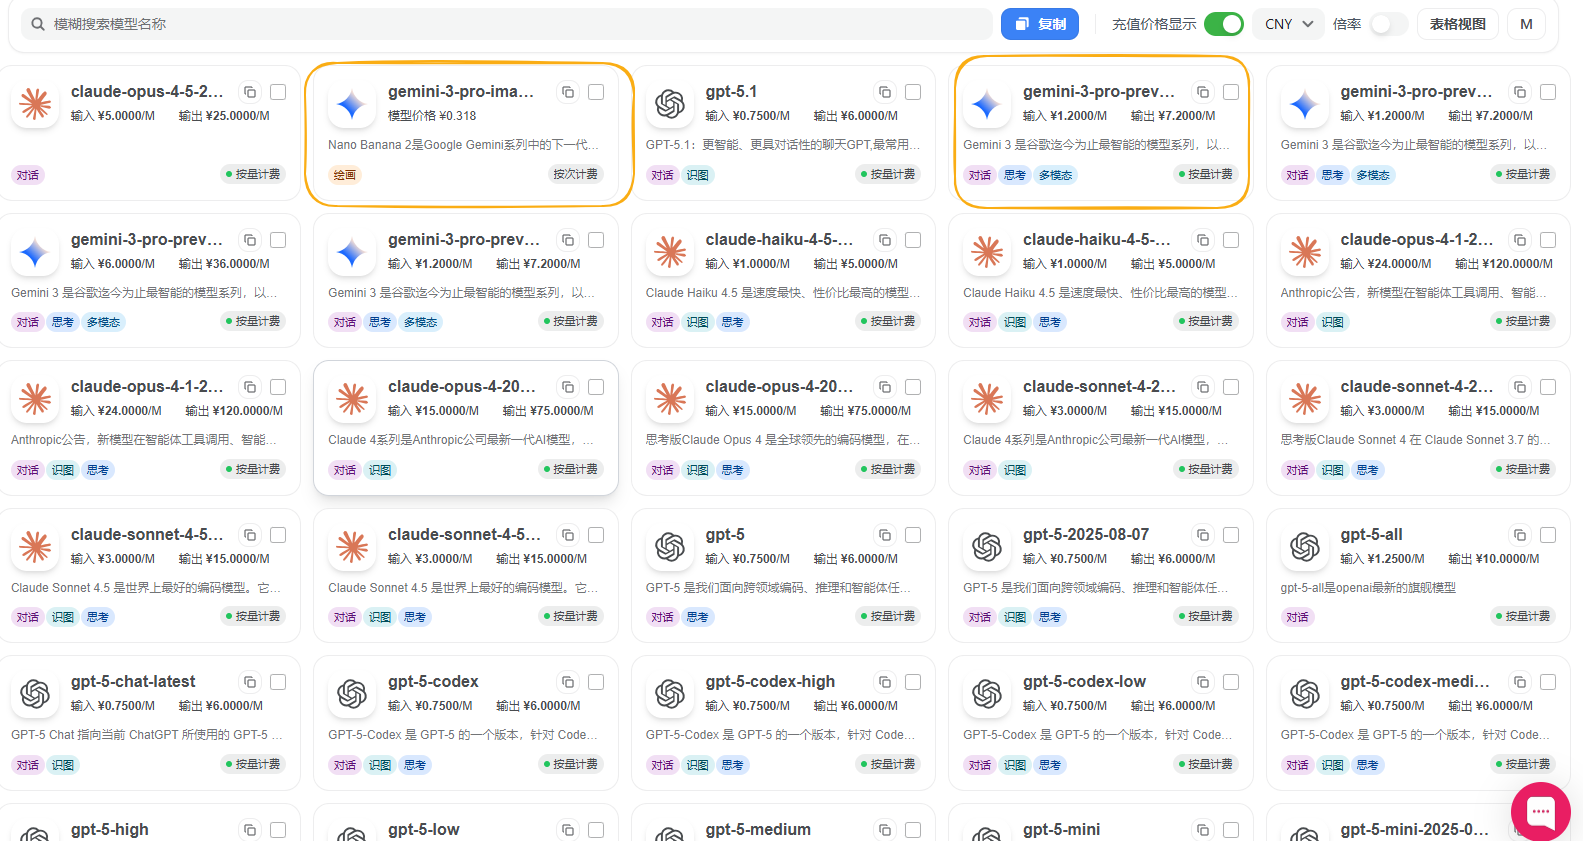Click 绘画 tag on gemini-3-pro-image card
Viewport: 1583px width, 841px height.
click(345, 175)
